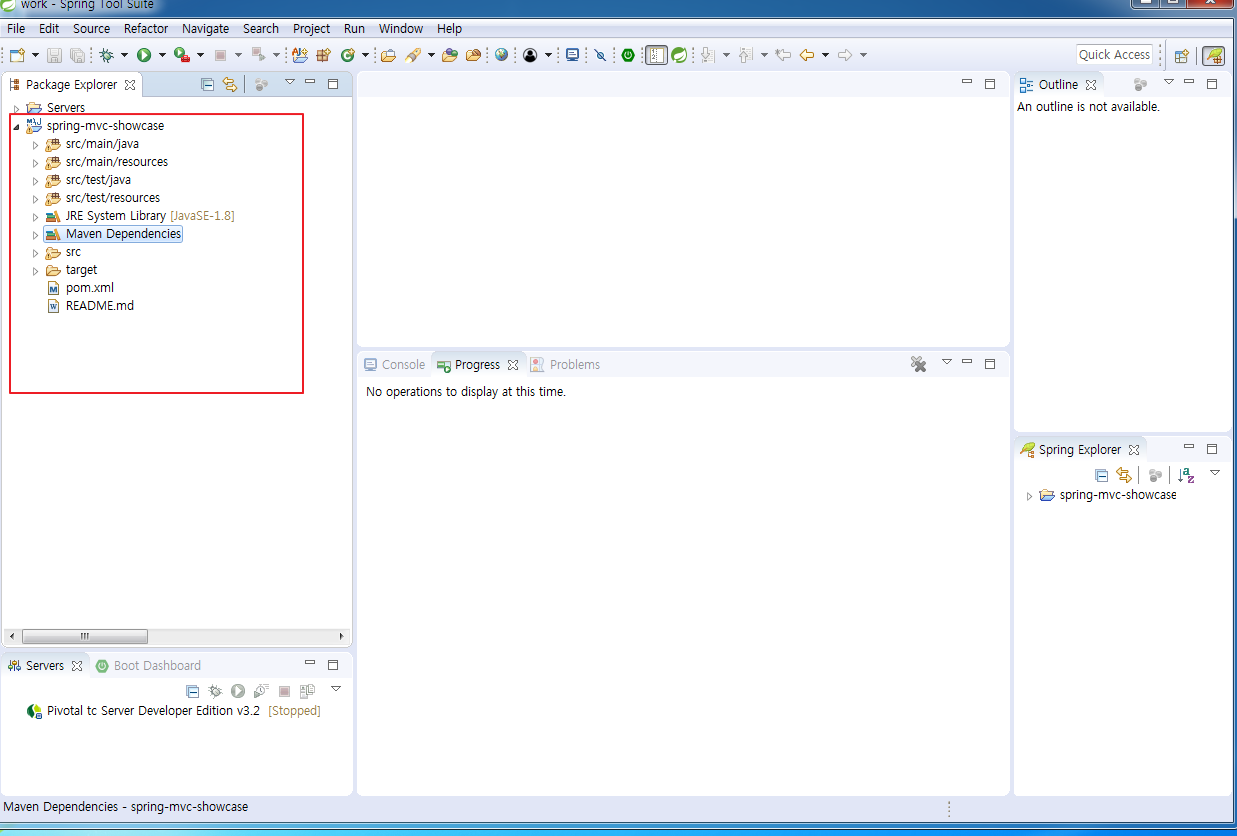The image size is (1237, 836).
Task: Click the green Spring leaf toolbar icon
Action: click(x=679, y=55)
